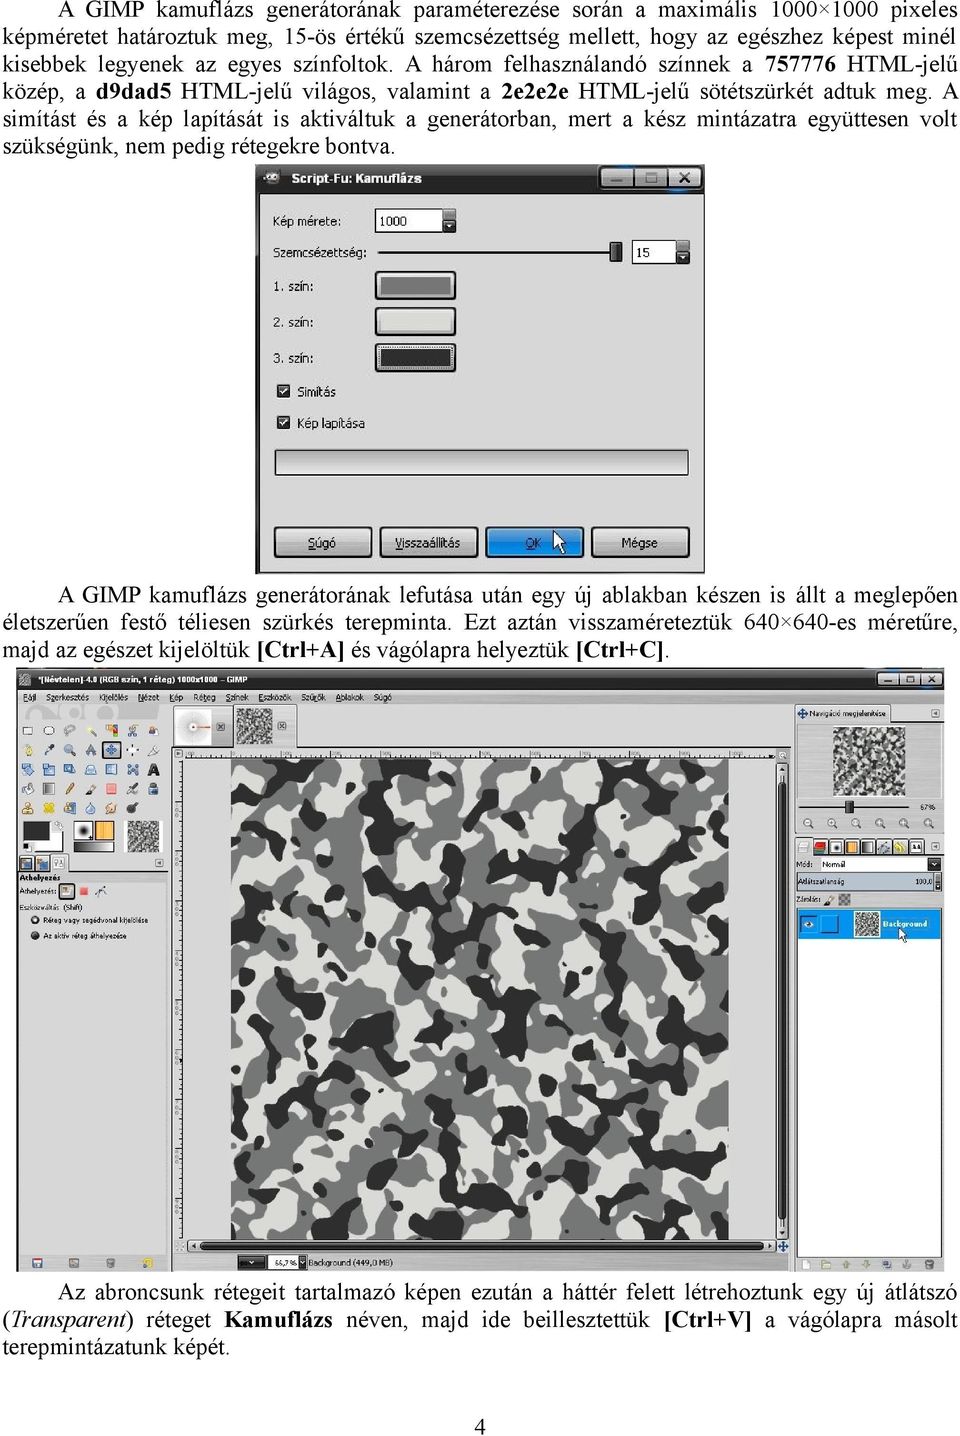Set move mode to layer icon
The image size is (960, 1436).
(67, 891)
